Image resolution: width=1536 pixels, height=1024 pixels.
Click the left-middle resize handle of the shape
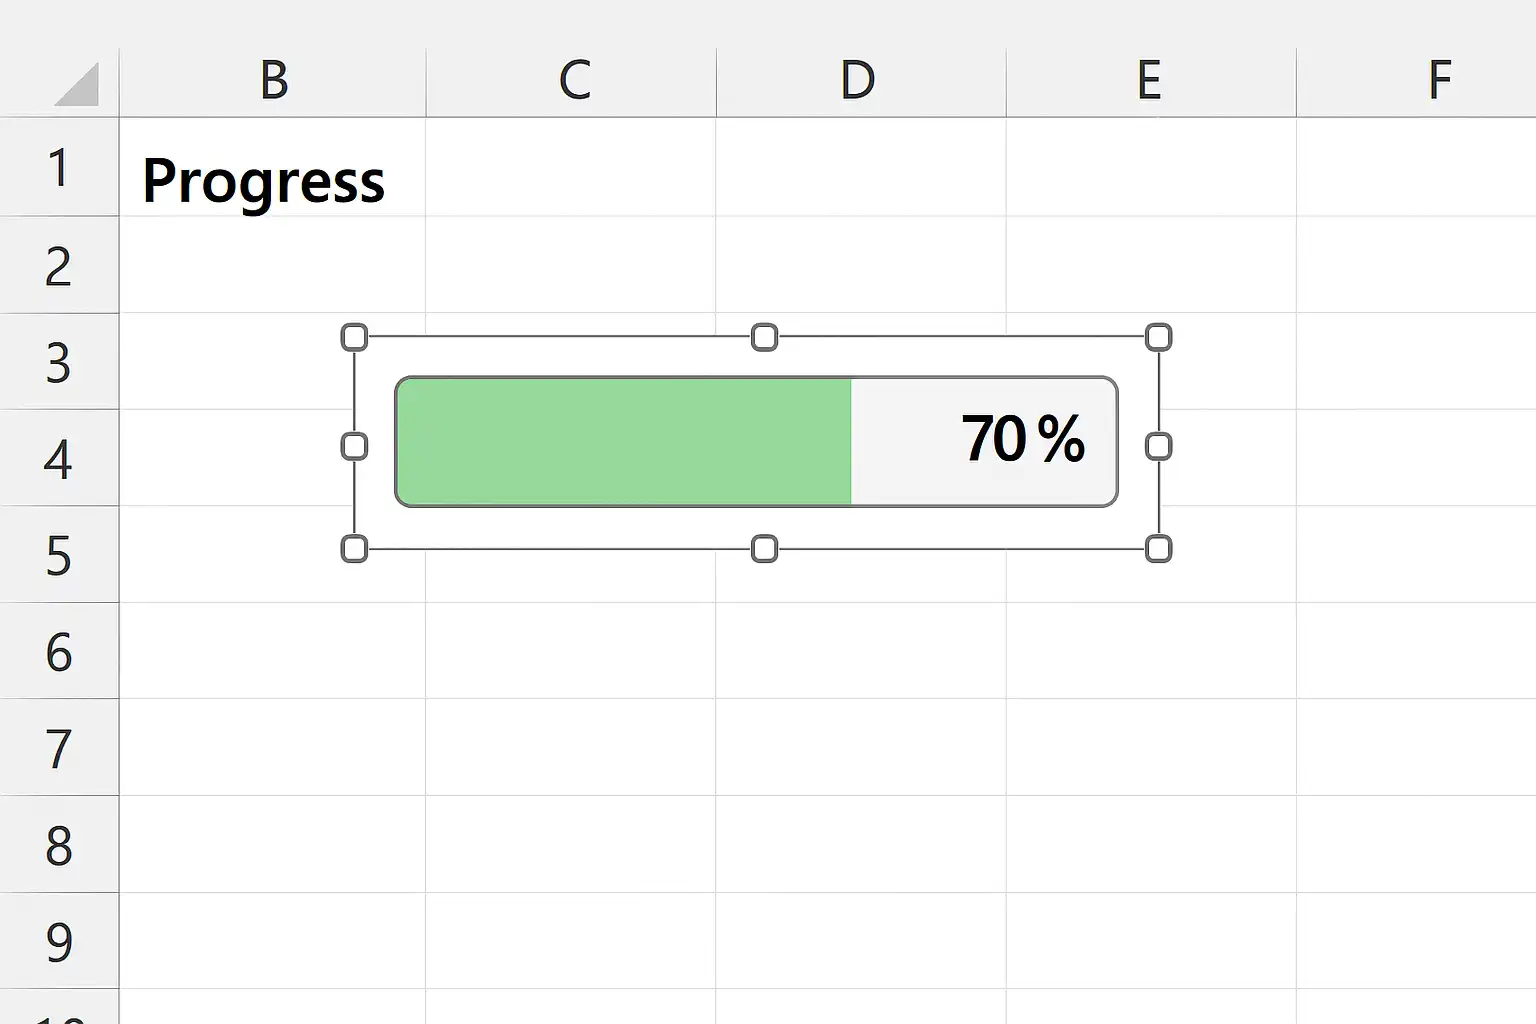[354, 446]
